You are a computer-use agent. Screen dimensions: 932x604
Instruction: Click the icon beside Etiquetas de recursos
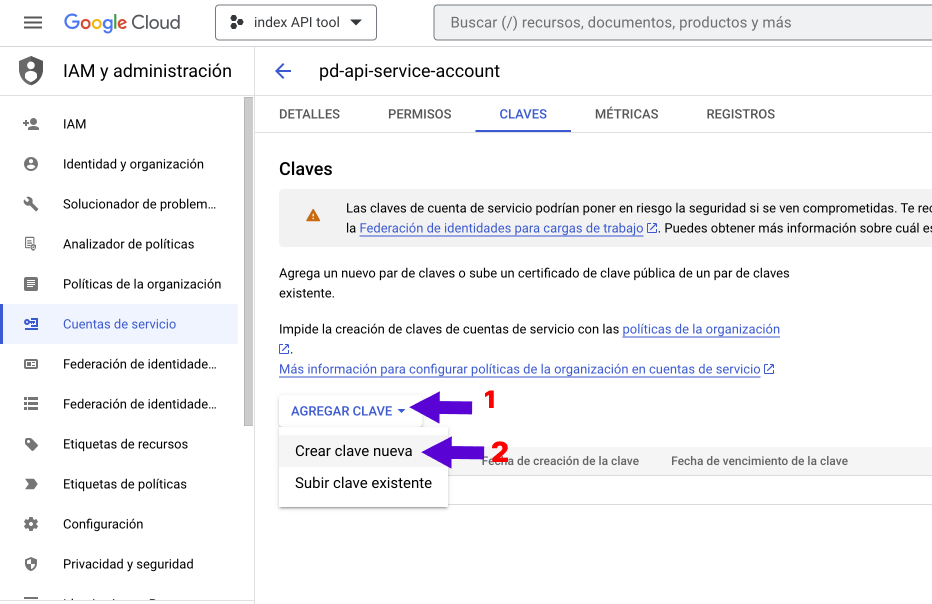pyautogui.click(x=31, y=444)
